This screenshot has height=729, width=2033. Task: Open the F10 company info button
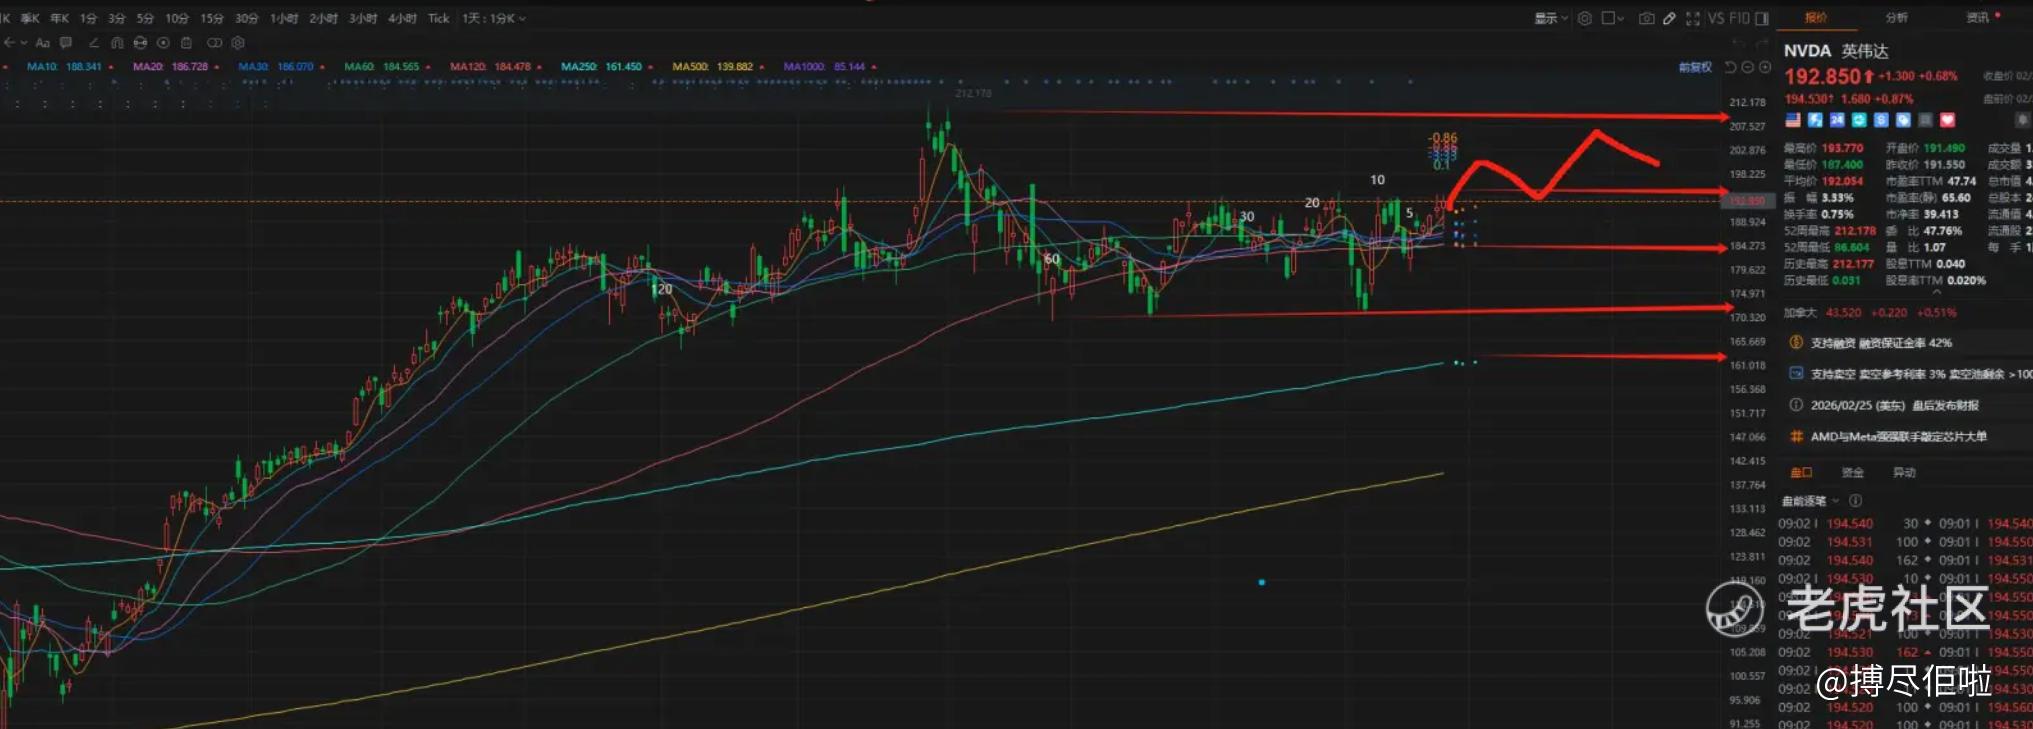[x=1739, y=18]
